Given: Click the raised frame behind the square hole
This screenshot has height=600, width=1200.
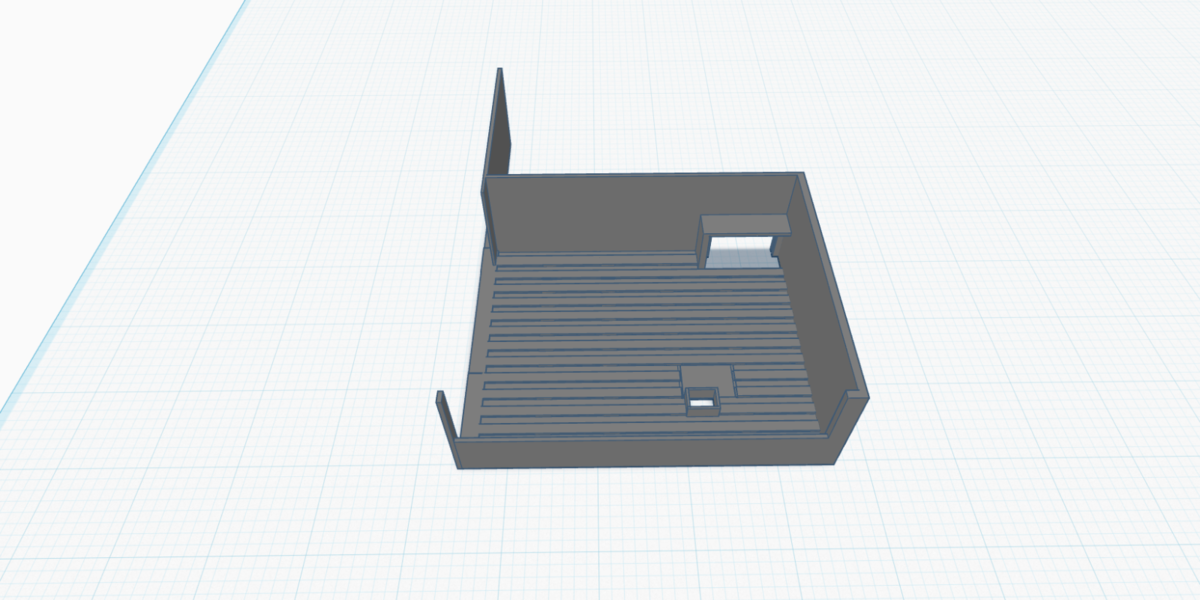Looking at the screenshot, I should (x=707, y=378).
